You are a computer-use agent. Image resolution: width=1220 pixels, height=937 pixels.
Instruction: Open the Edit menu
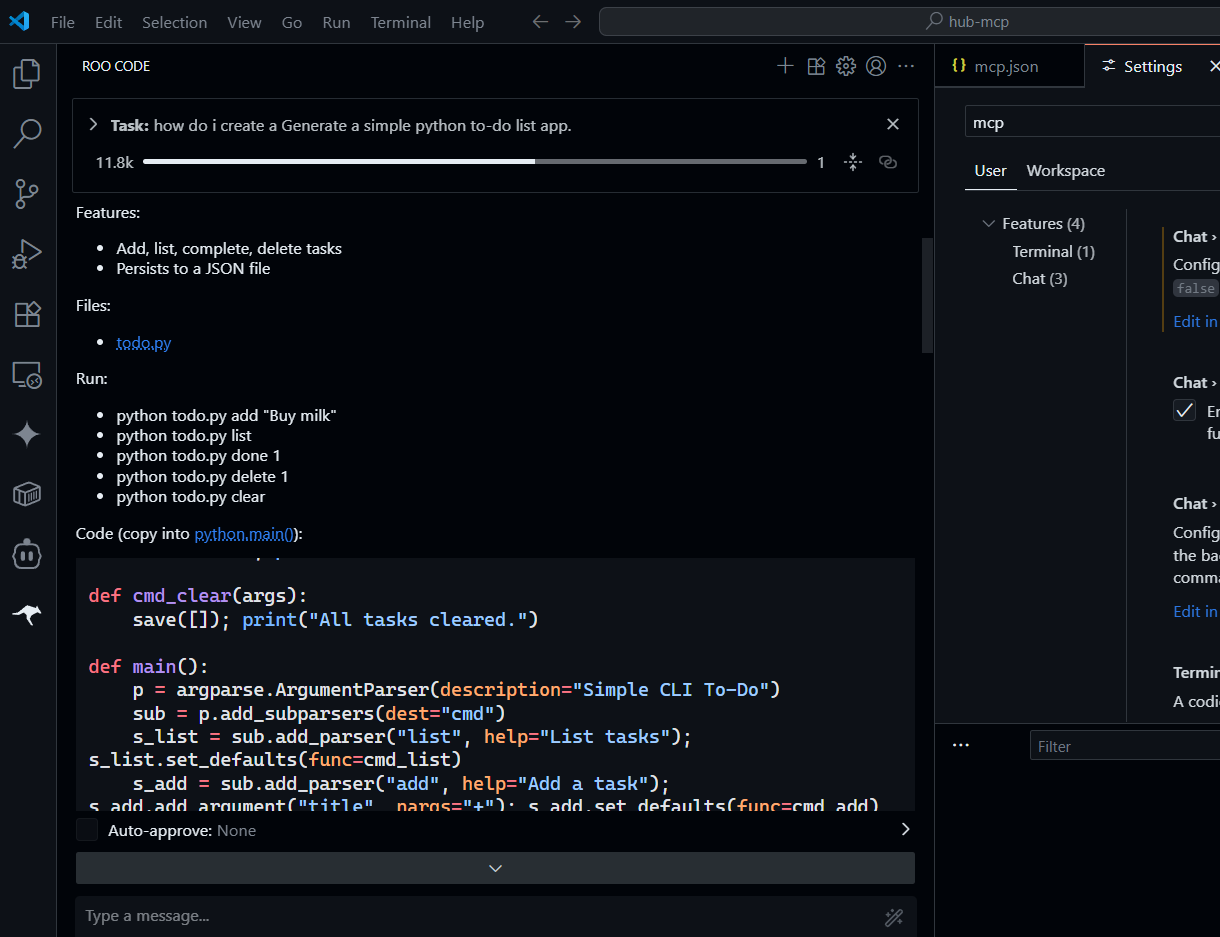(108, 22)
